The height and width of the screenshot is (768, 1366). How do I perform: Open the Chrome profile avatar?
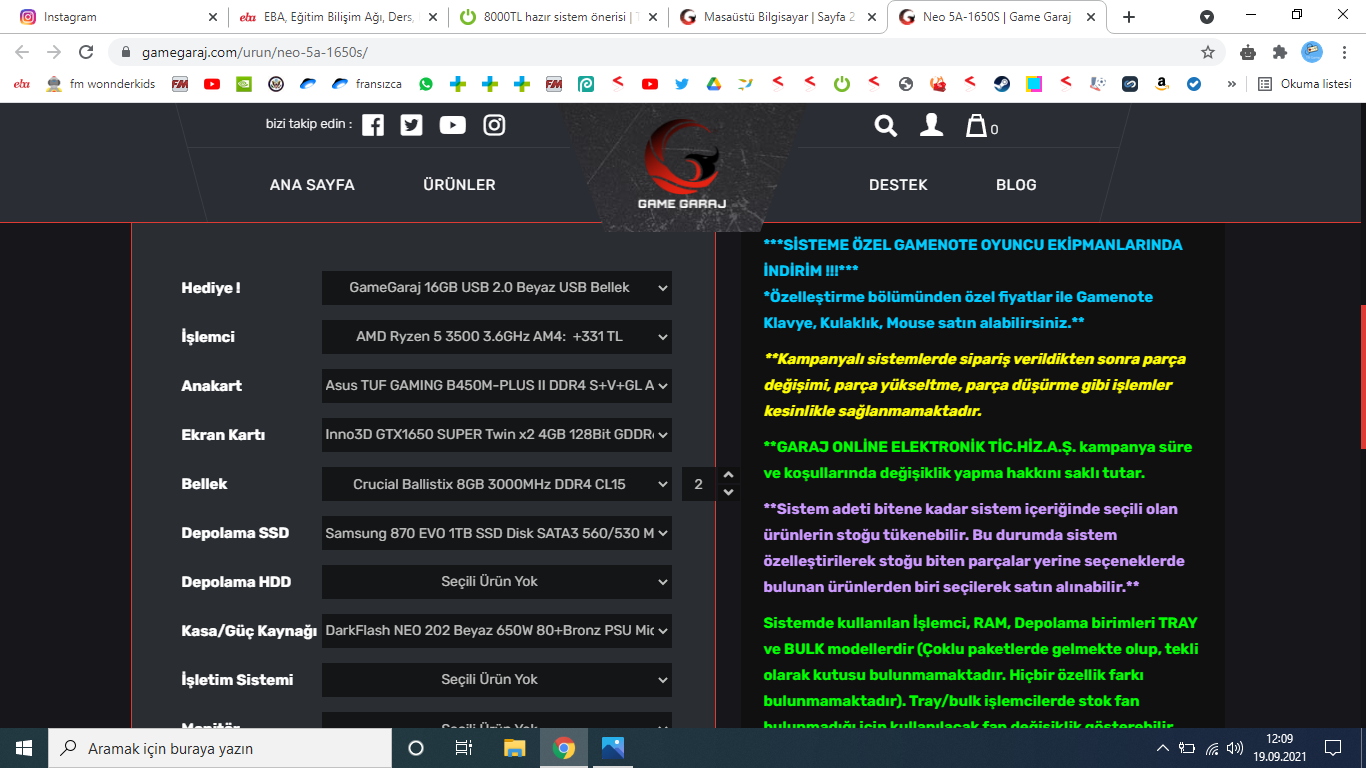click(x=1312, y=52)
